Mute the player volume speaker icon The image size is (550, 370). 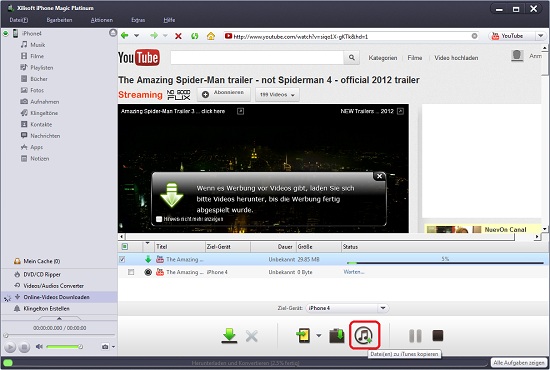(39, 347)
